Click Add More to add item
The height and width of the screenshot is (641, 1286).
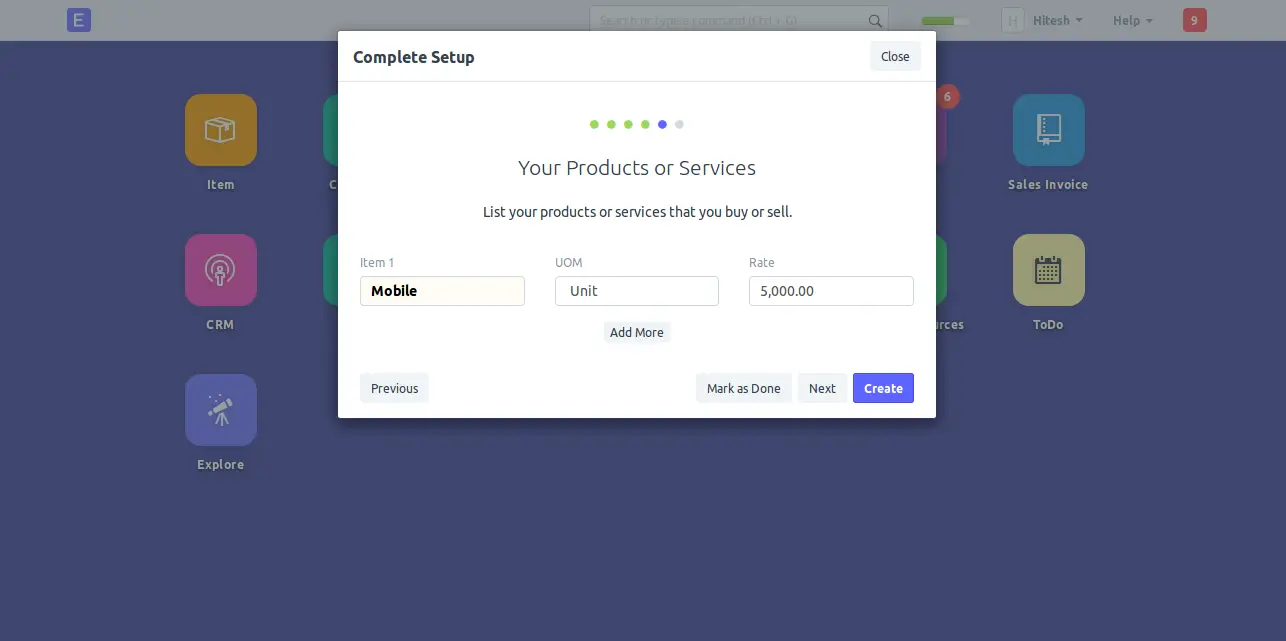click(637, 332)
